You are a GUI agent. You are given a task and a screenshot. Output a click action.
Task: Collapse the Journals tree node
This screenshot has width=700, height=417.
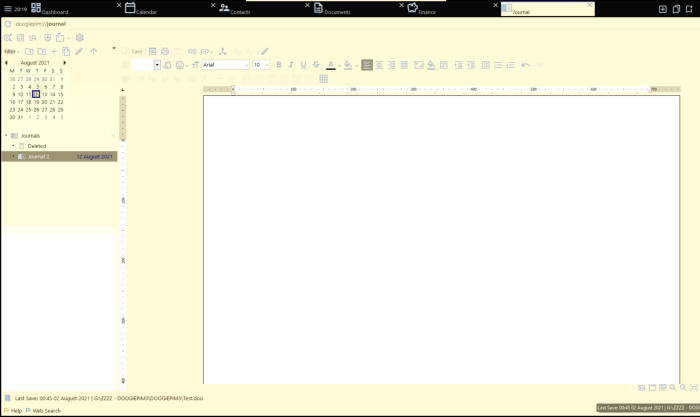pos(6,136)
